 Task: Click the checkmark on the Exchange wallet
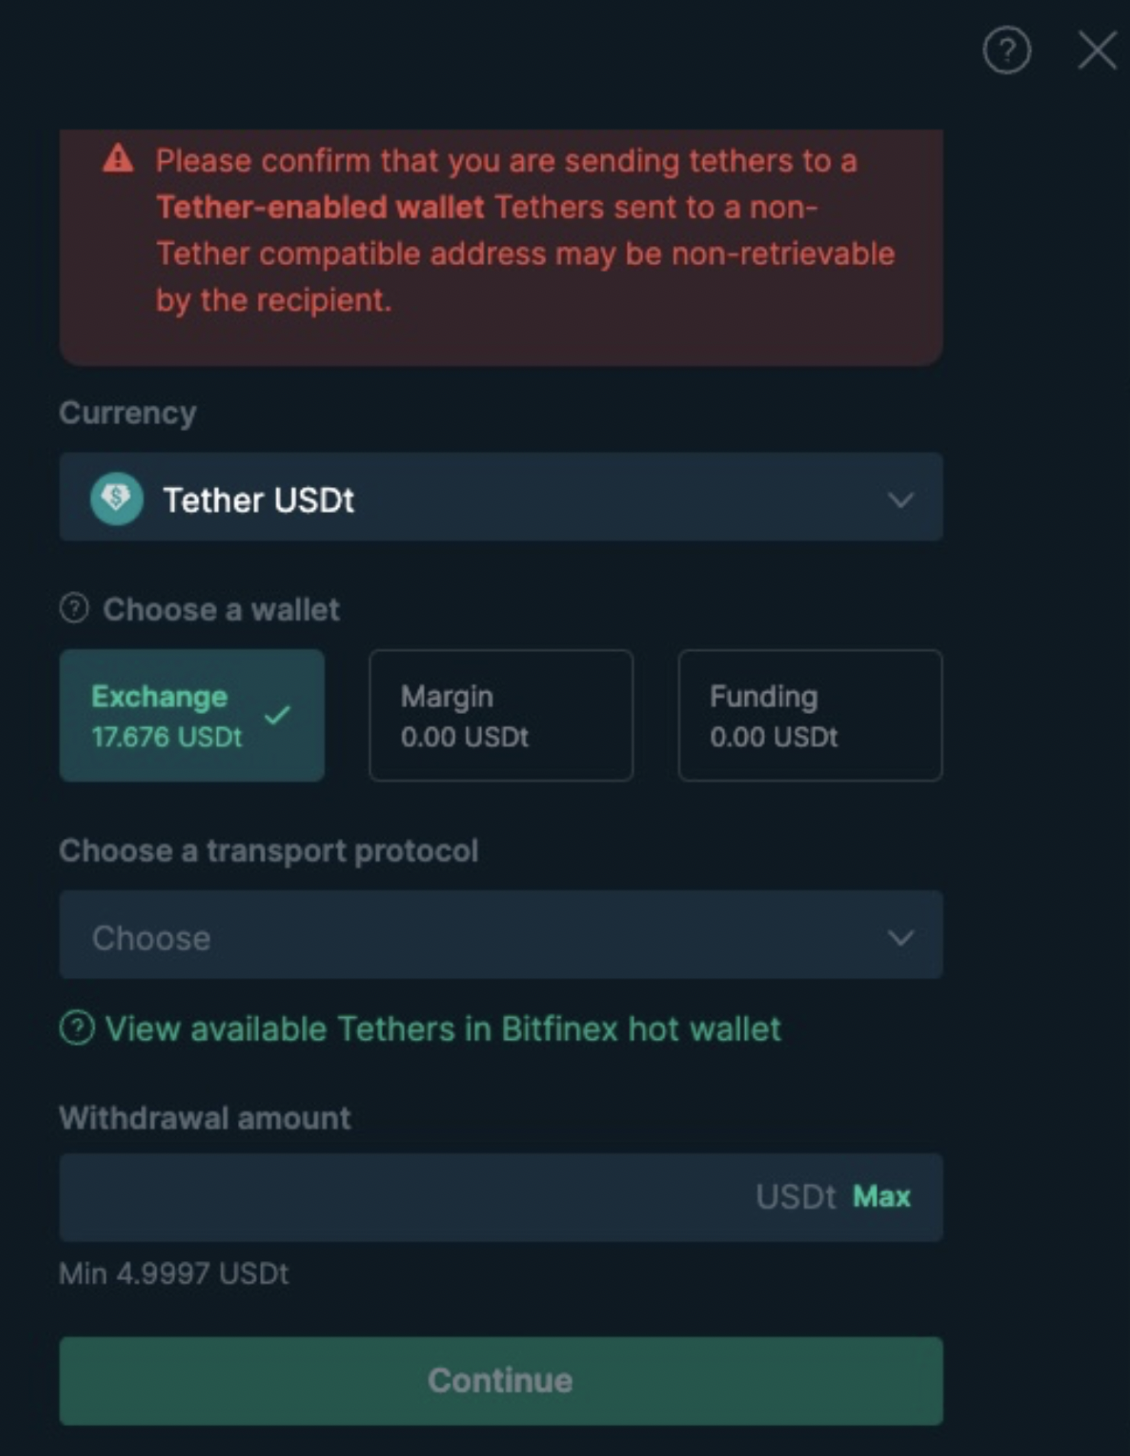click(277, 715)
